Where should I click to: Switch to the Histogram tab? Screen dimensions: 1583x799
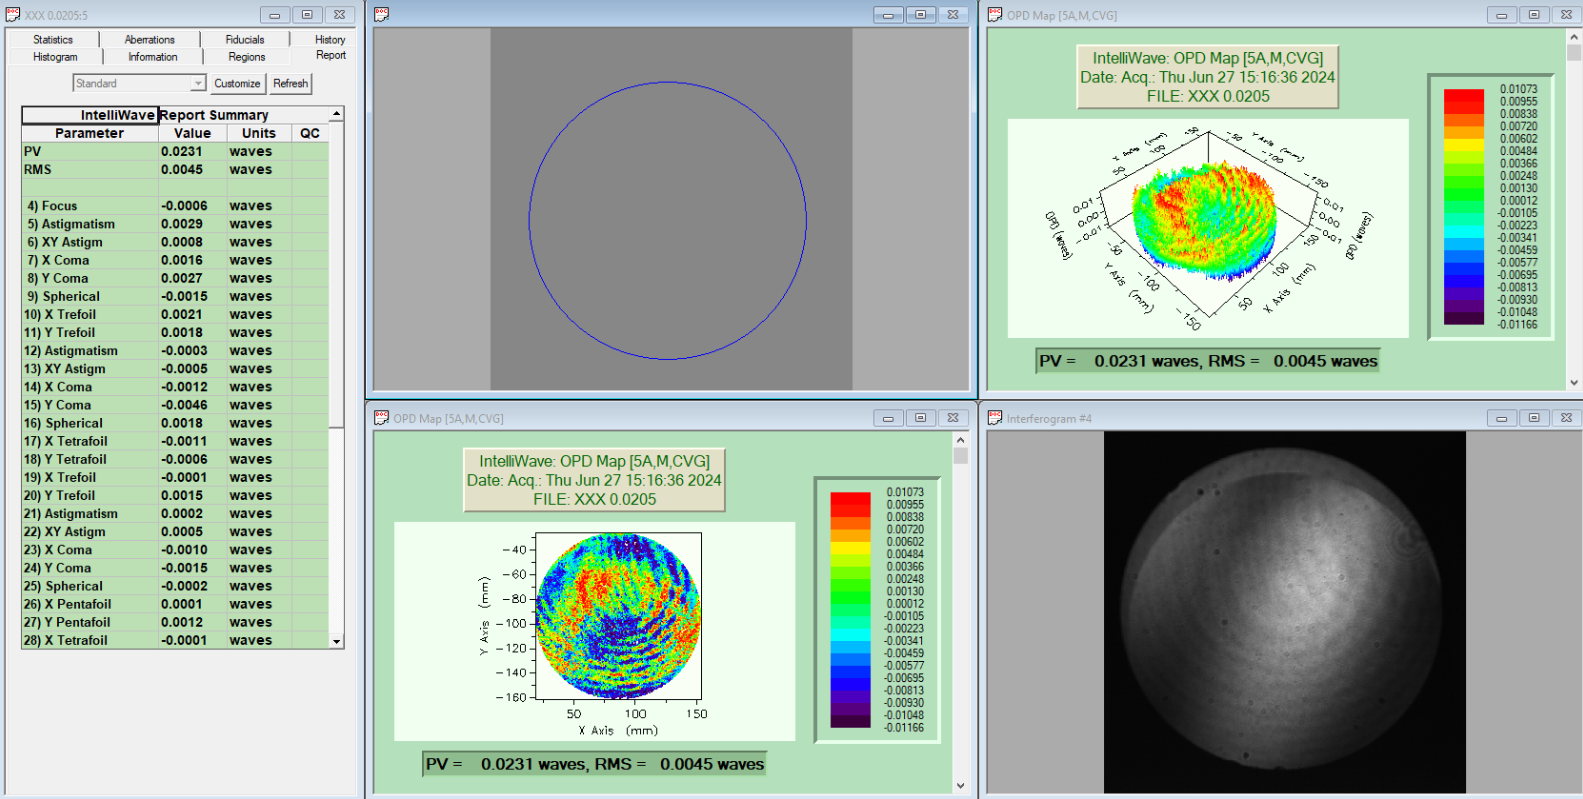coord(55,57)
